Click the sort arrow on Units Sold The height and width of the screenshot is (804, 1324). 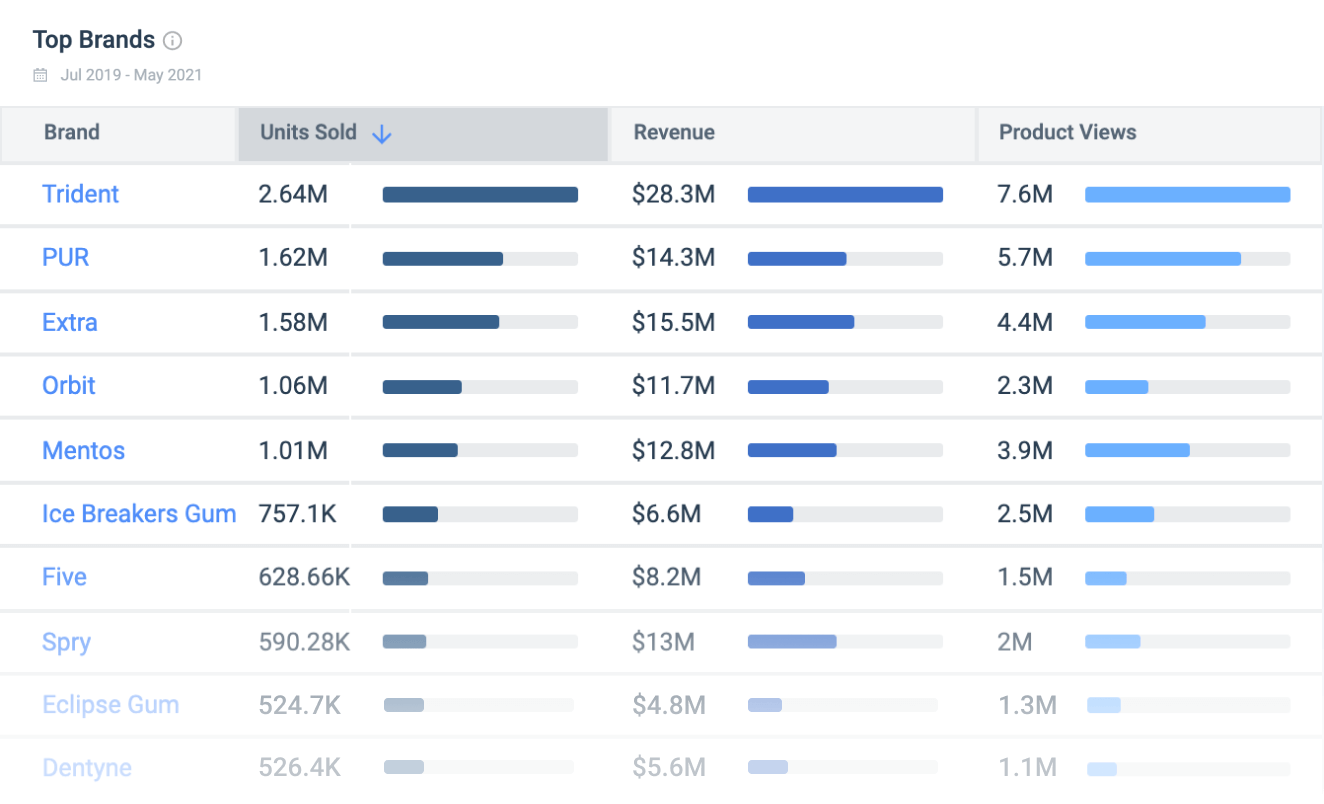pyautogui.click(x=382, y=133)
